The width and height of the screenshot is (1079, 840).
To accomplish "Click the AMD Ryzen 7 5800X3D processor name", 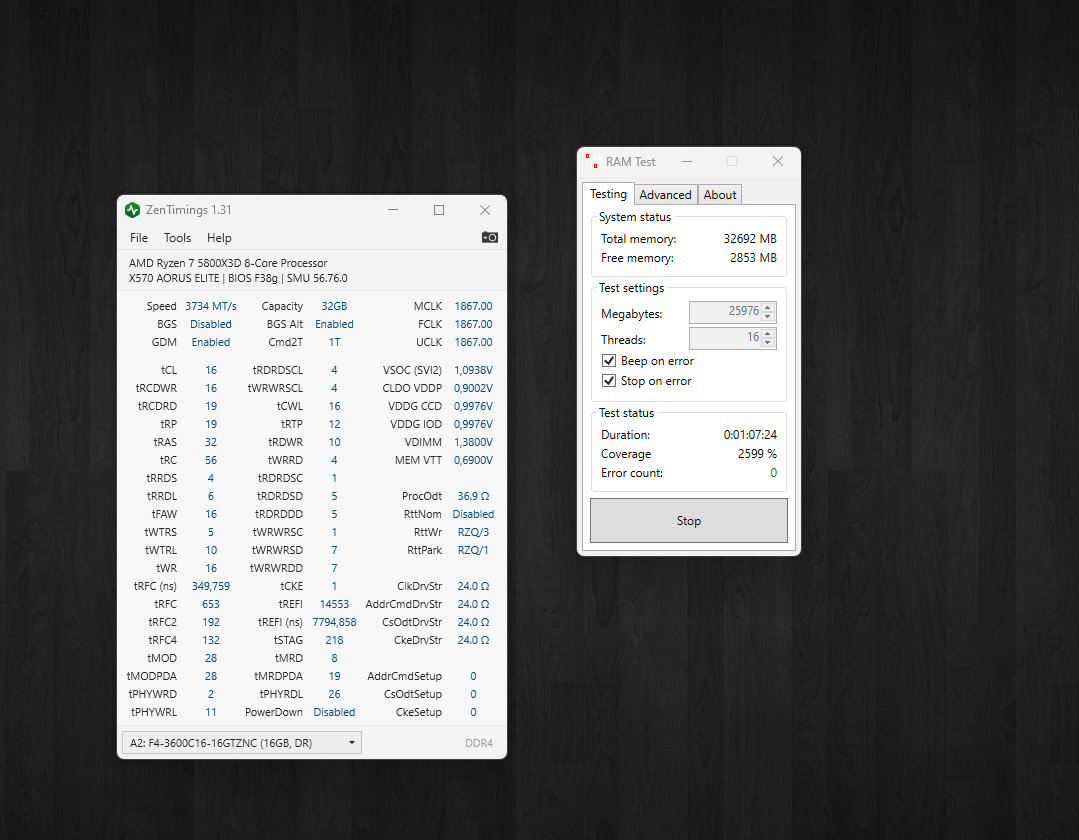I will pyautogui.click(x=228, y=263).
